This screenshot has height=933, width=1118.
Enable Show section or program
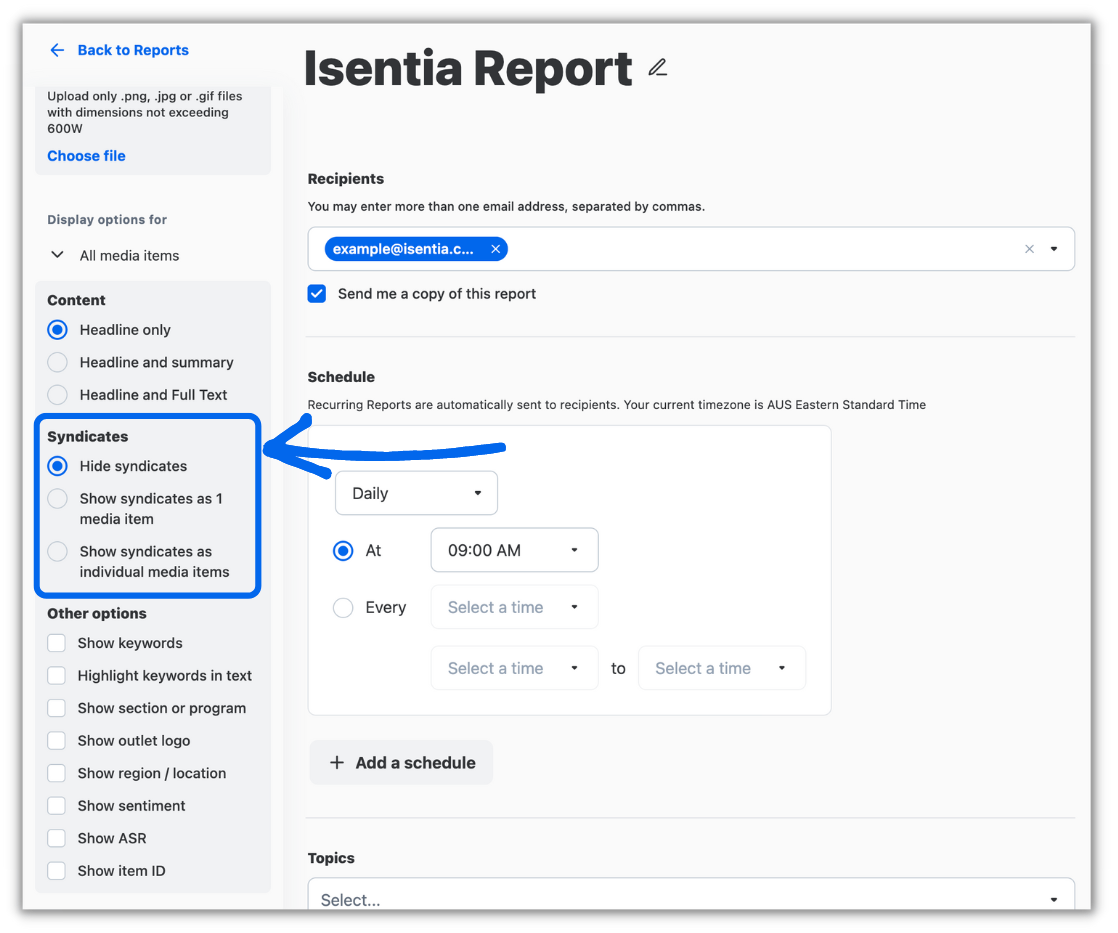click(x=56, y=708)
